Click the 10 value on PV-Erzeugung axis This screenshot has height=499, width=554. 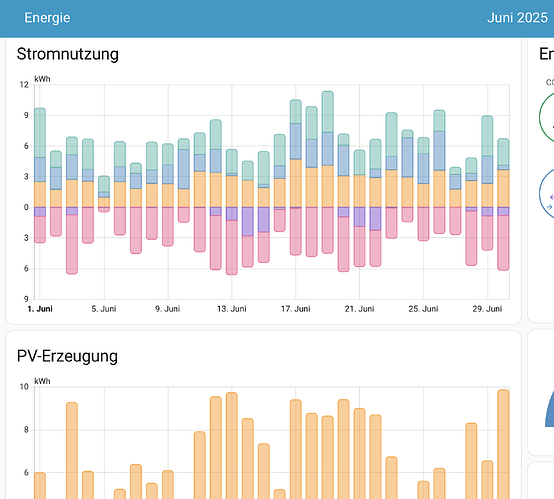tap(24, 387)
